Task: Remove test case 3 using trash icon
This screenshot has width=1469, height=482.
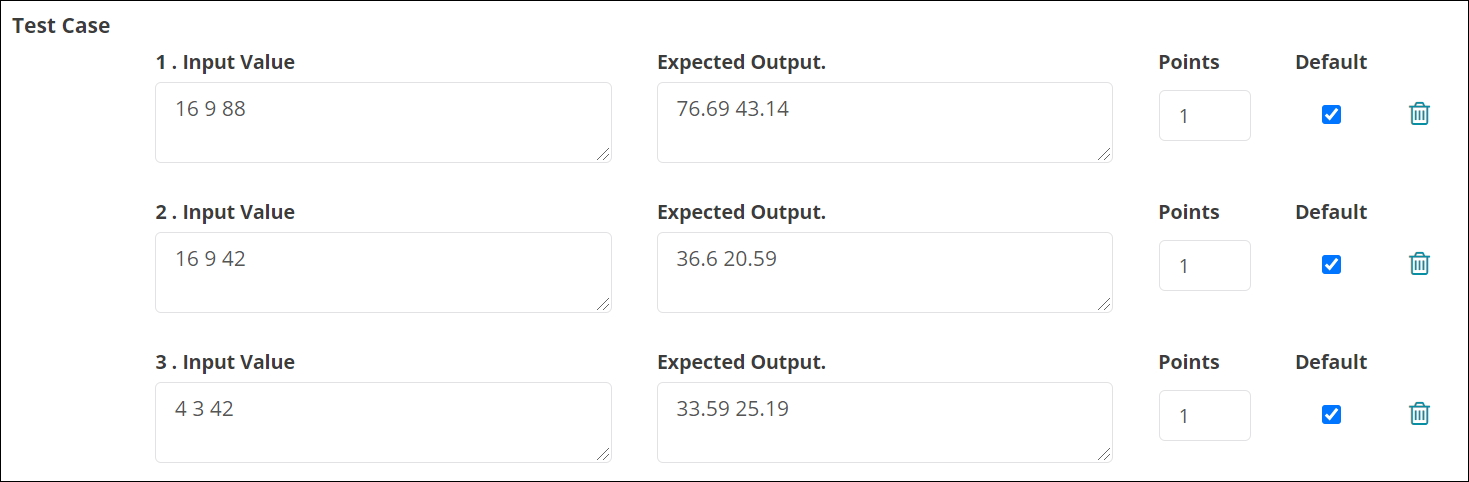Action: (1419, 414)
